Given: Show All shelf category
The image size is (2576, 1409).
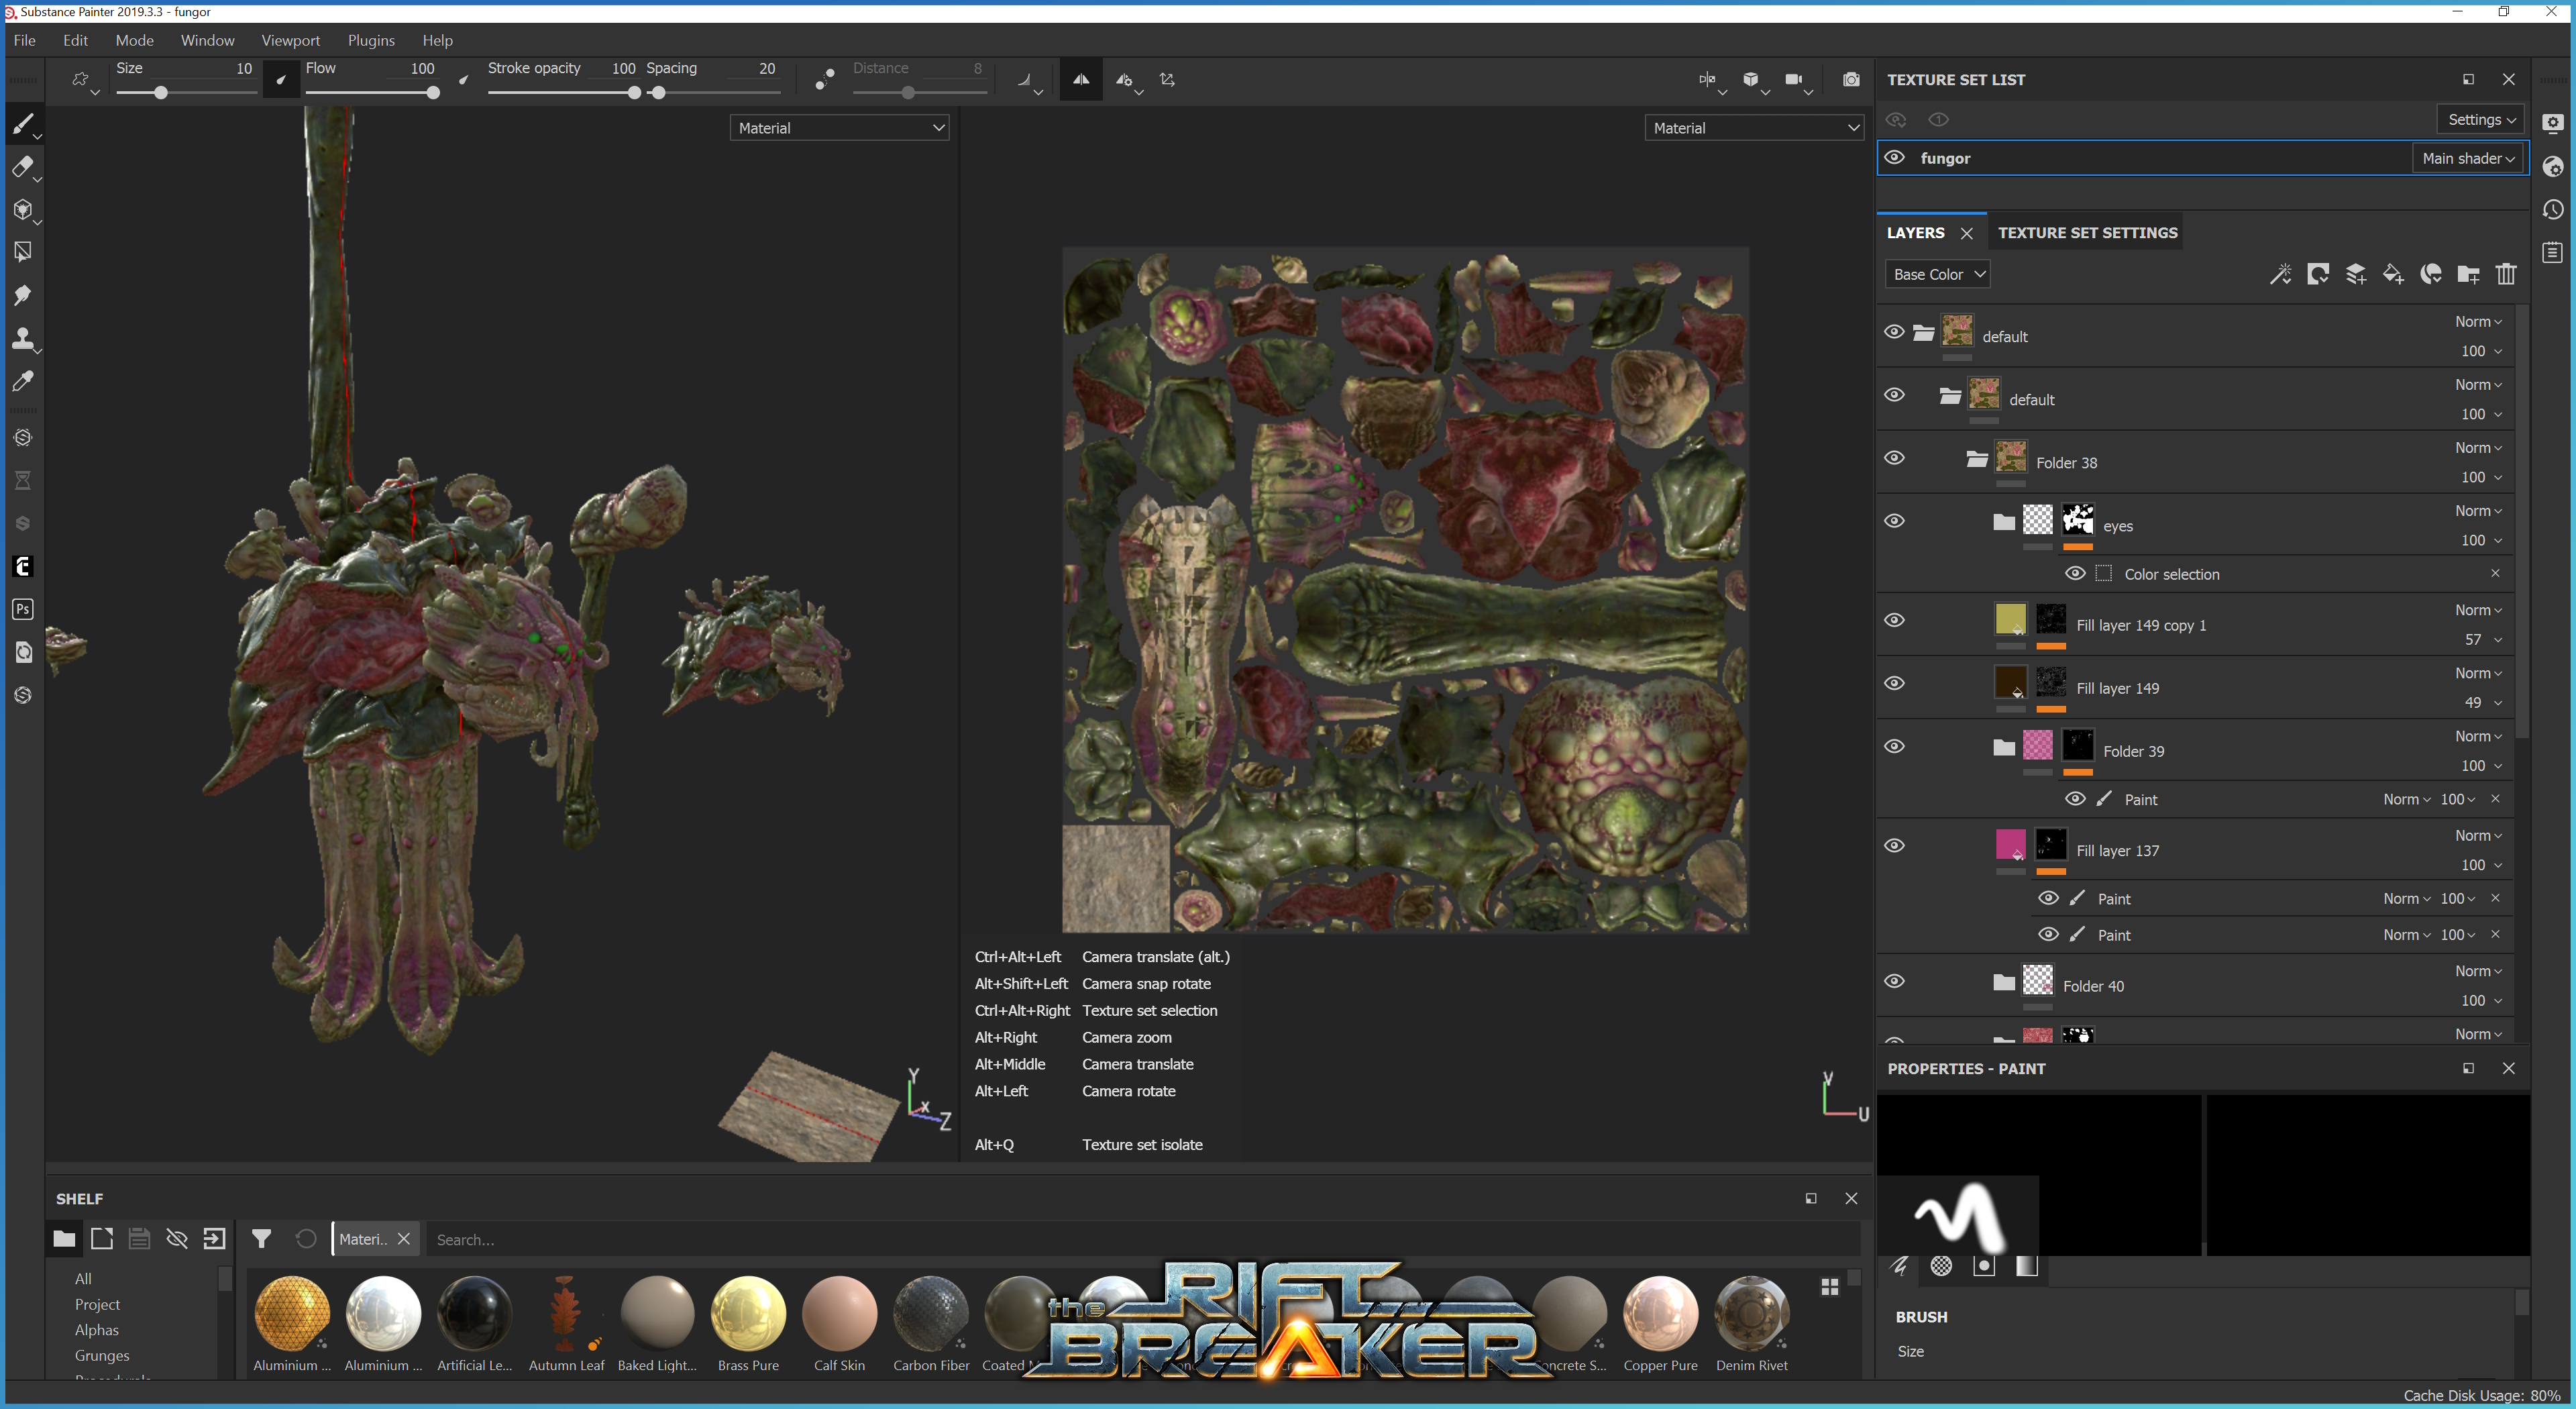Looking at the screenshot, I should 83,1279.
